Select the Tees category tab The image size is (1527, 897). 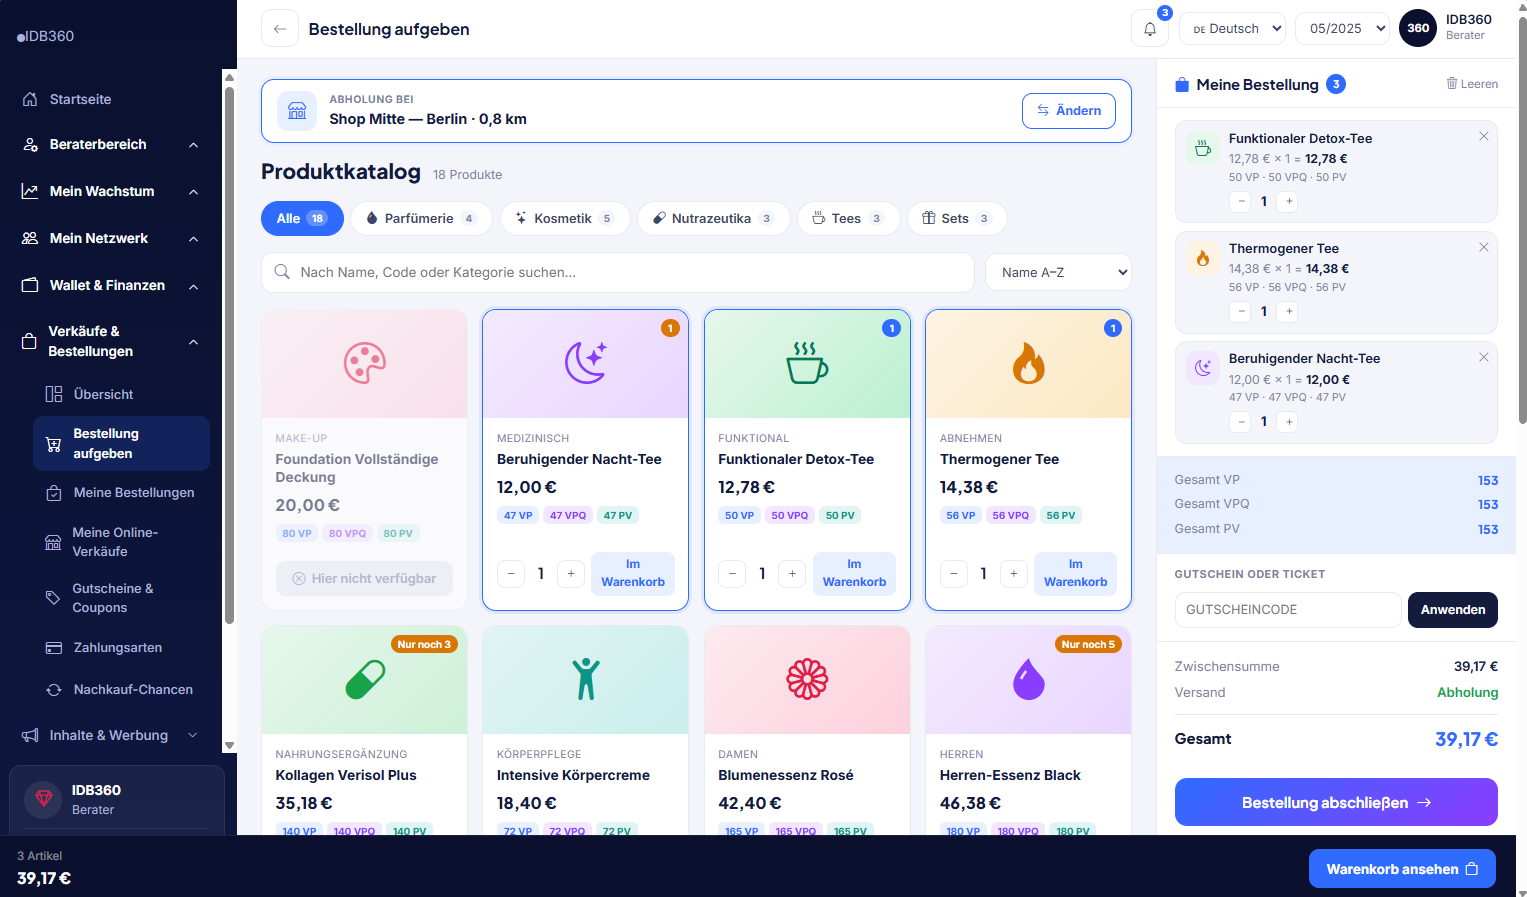pos(849,218)
